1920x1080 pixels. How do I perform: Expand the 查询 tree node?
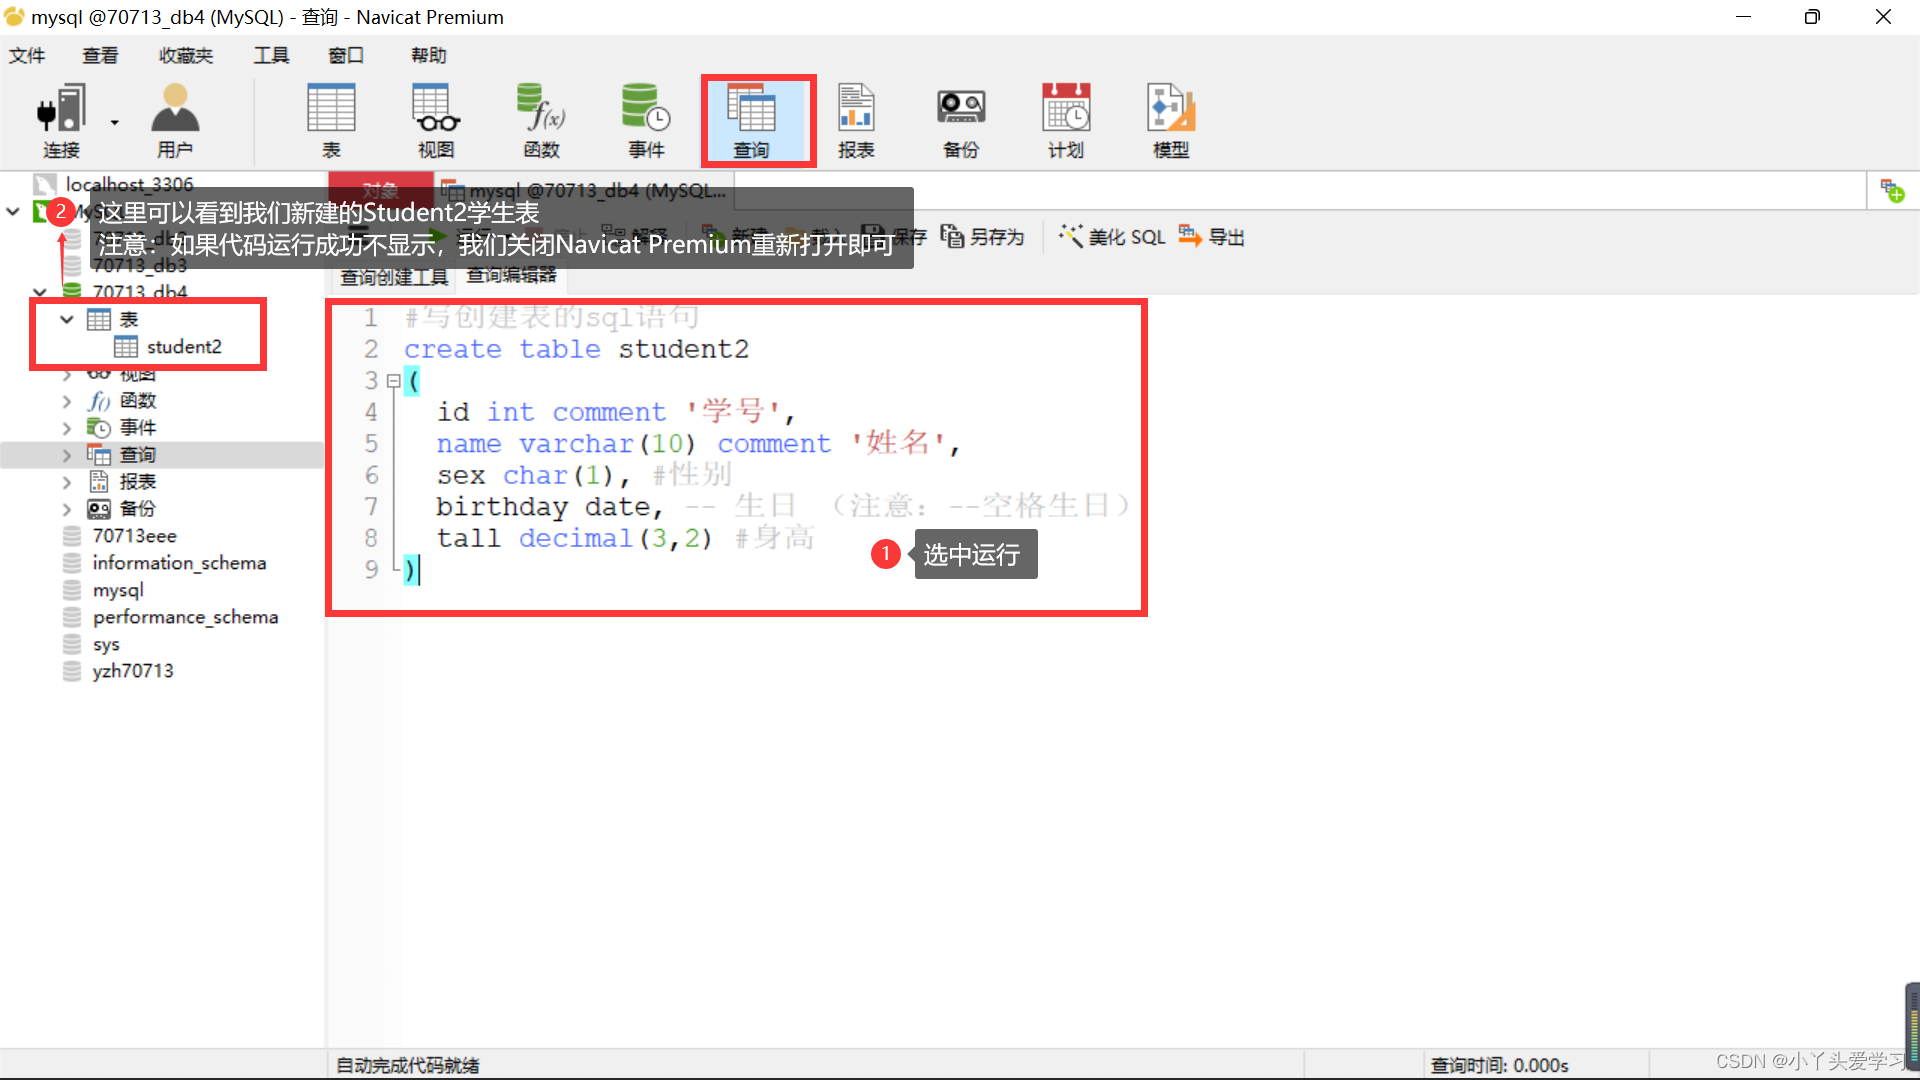(67, 455)
